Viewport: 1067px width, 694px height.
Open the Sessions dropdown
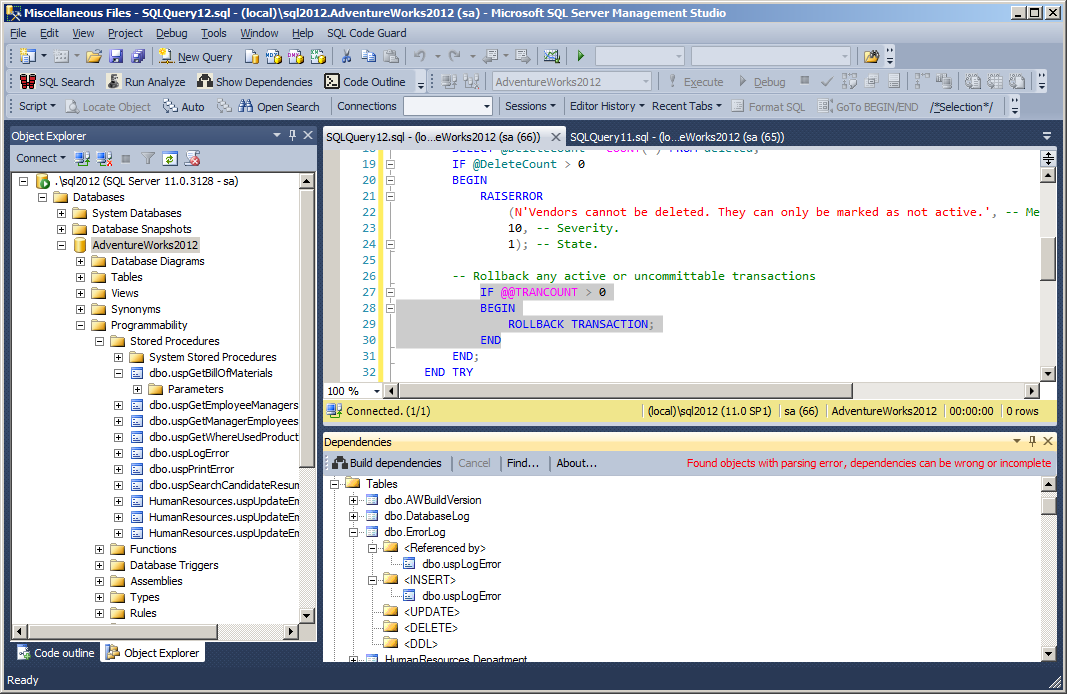click(x=530, y=106)
